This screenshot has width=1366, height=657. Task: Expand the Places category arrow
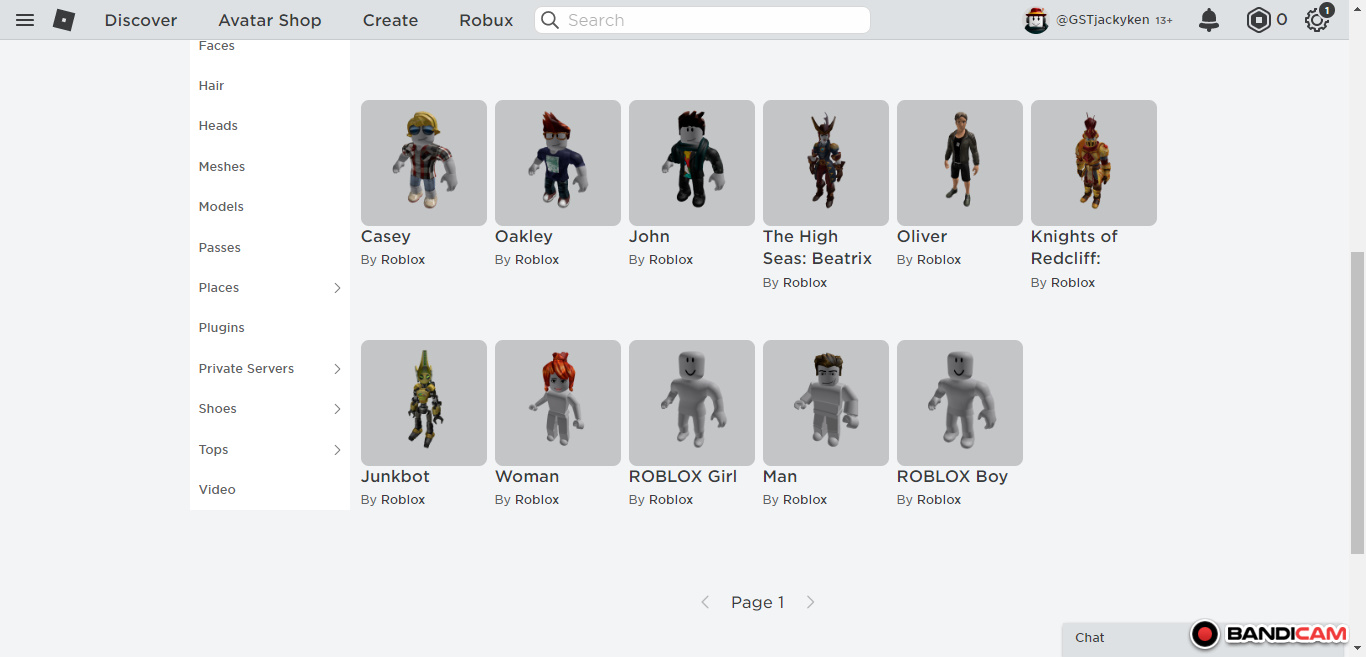pos(337,288)
